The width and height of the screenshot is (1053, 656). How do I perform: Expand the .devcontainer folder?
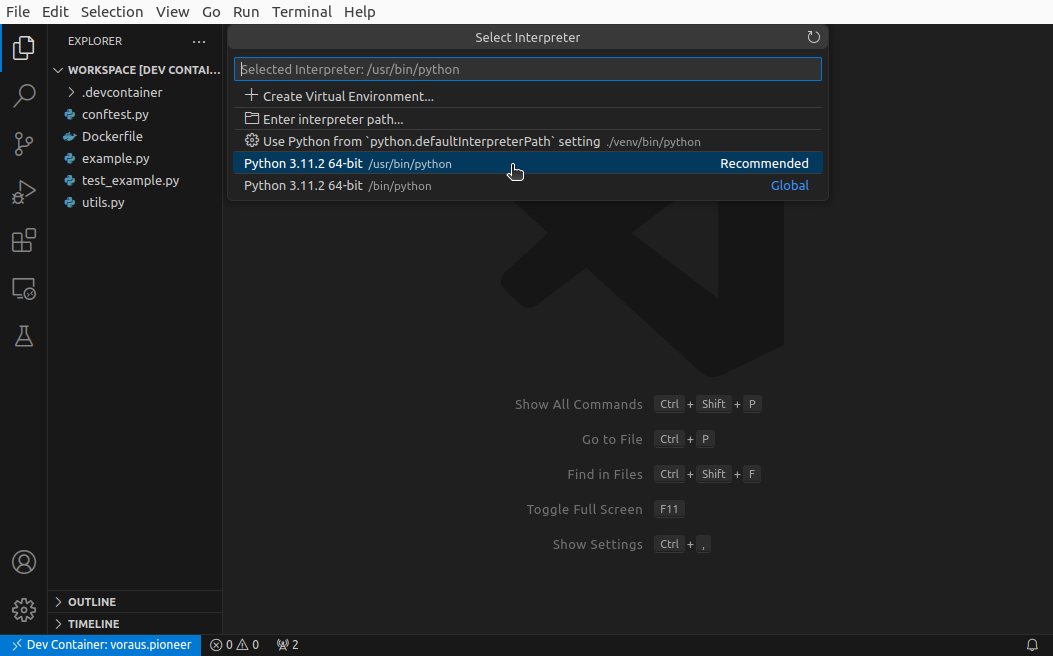pyautogui.click(x=121, y=92)
